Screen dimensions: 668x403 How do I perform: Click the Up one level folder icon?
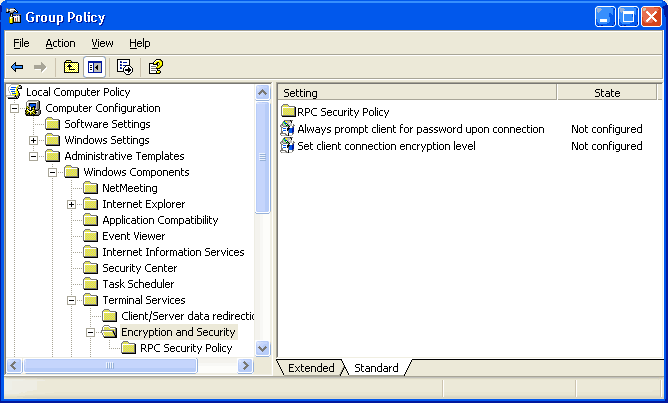coord(71,67)
